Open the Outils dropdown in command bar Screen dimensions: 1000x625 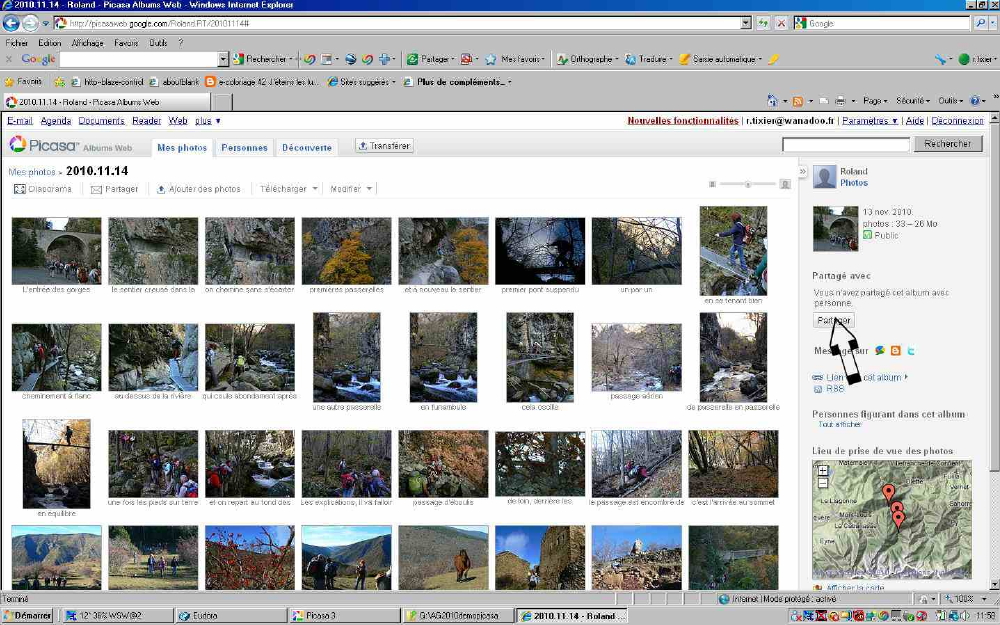(950, 101)
